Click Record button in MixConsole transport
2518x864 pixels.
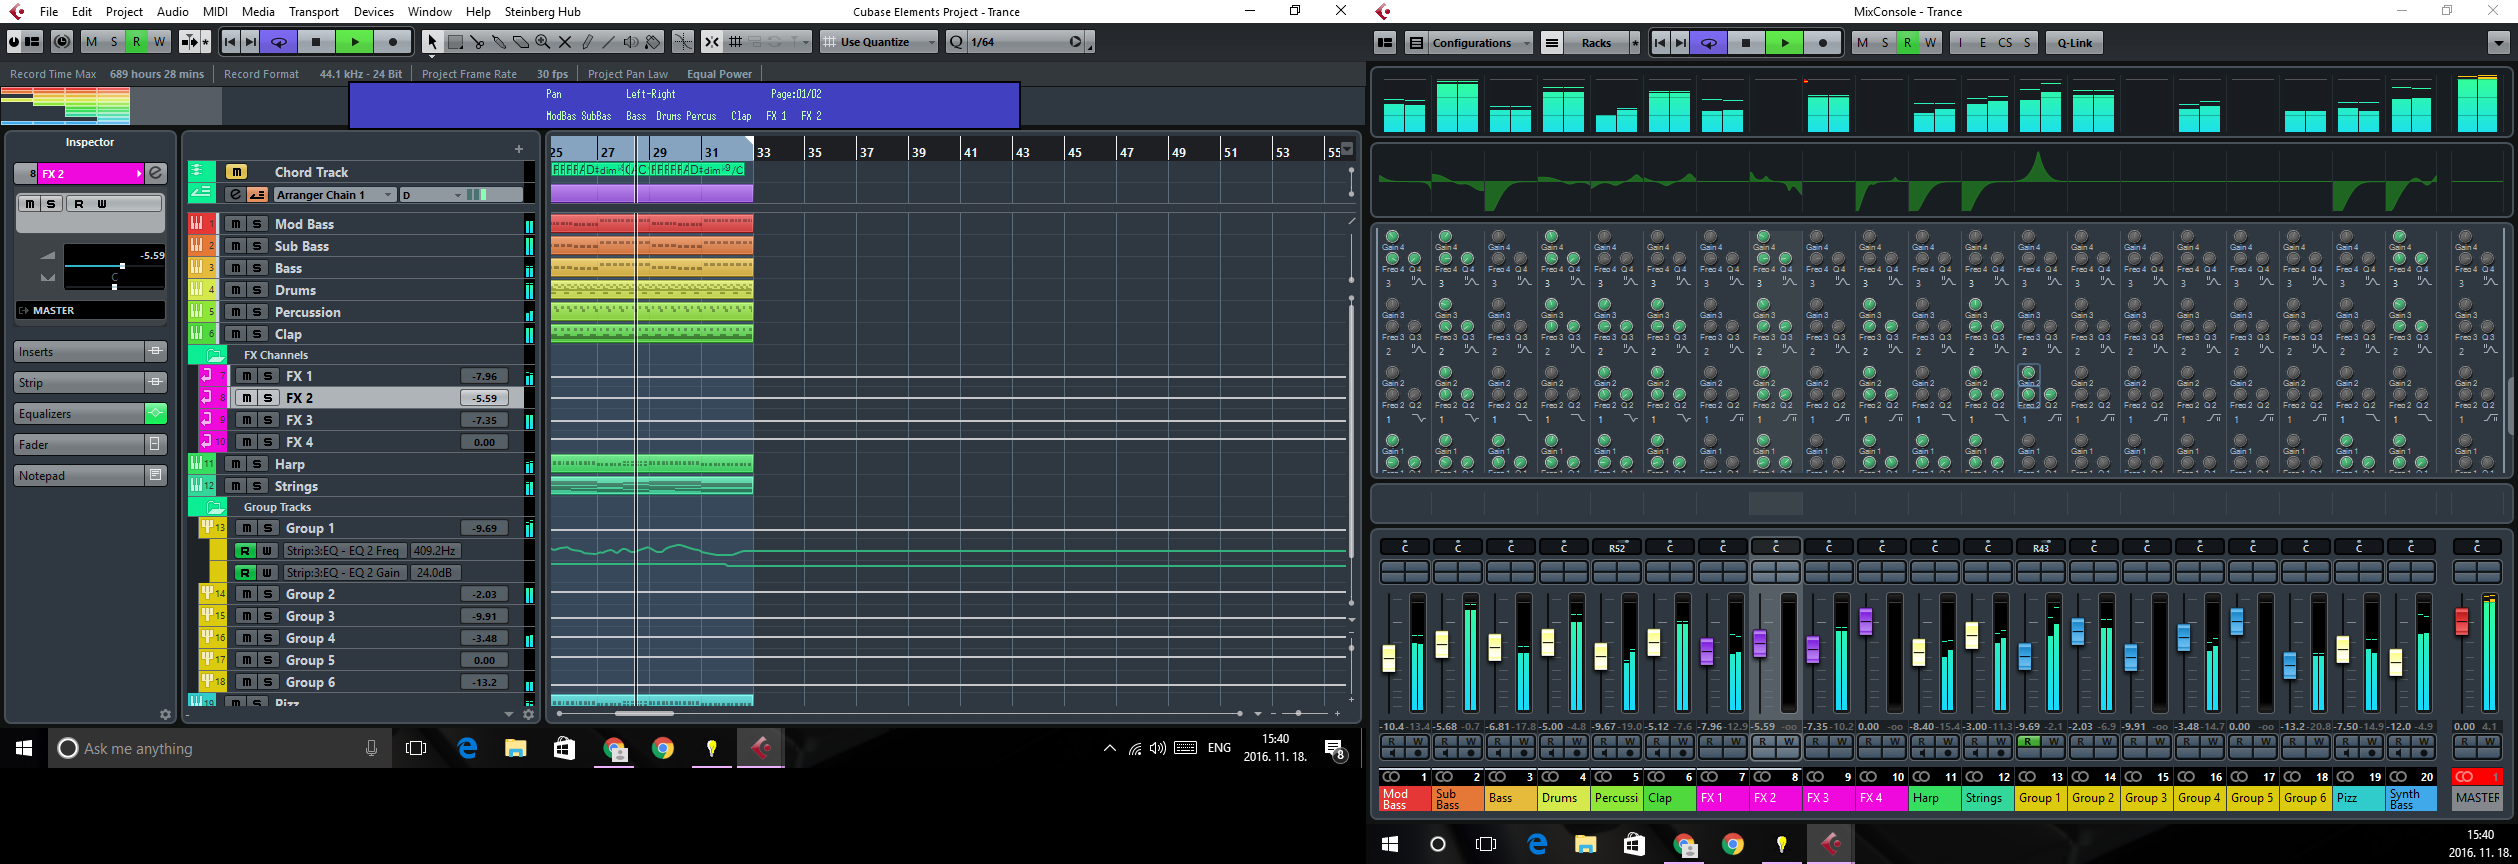[1822, 43]
